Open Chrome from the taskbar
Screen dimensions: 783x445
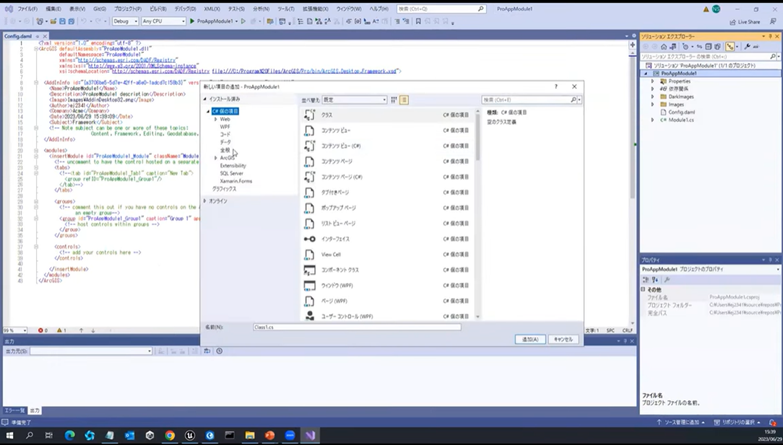click(170, 436)
